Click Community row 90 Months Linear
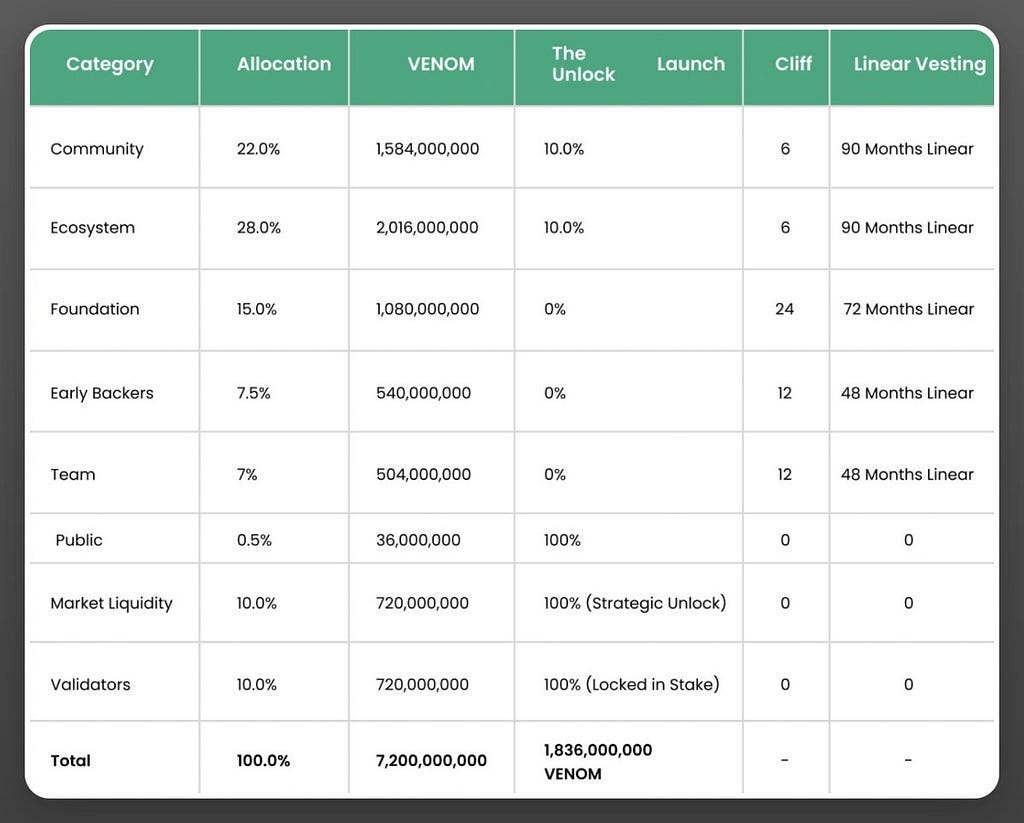Viewport: 1024px width, 823px height. (907, 149)
